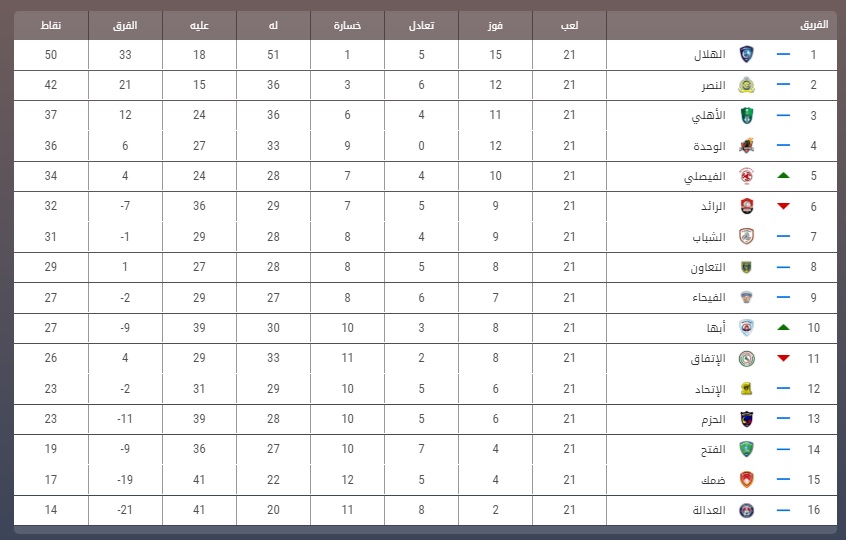Select the Al-Ahli green crest
846x540 pixels.
pyautogui.click(x=746, y=115)
